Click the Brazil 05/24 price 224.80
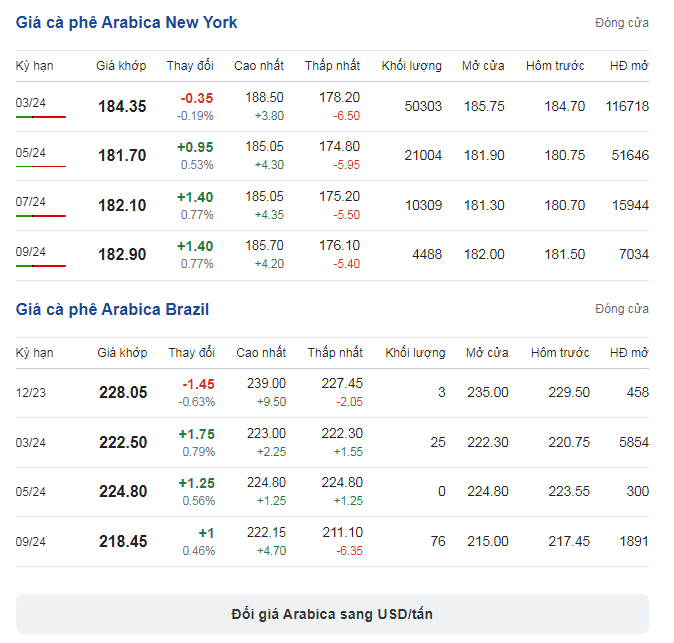674x643 pixels. pos(123,491)
